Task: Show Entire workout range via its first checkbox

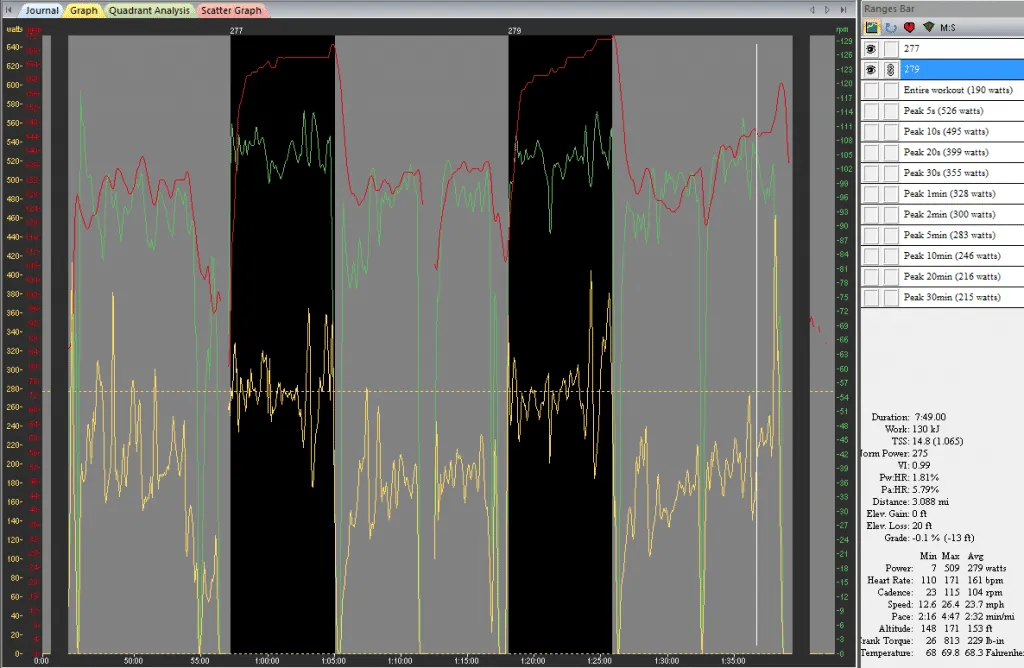Action: [871, 91]
